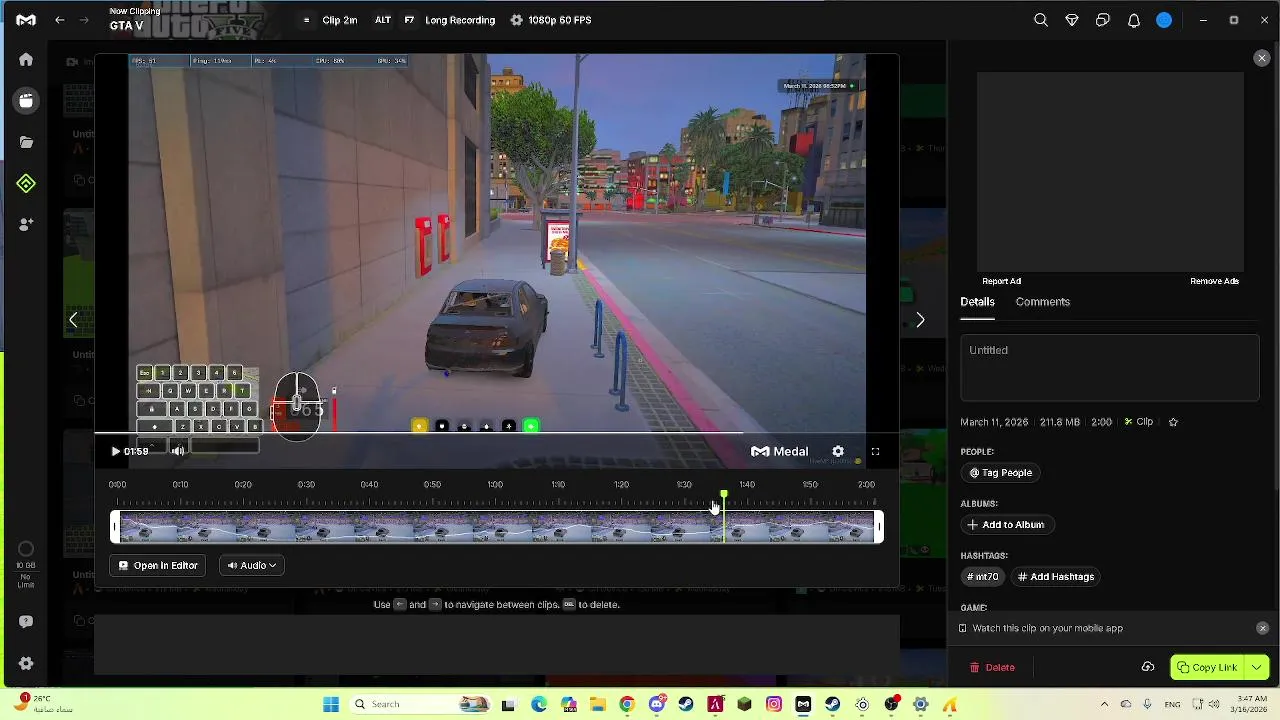The image size is (1280, 720).
Task: Click the scissors Clip type label
Action: pos(1139,422)
